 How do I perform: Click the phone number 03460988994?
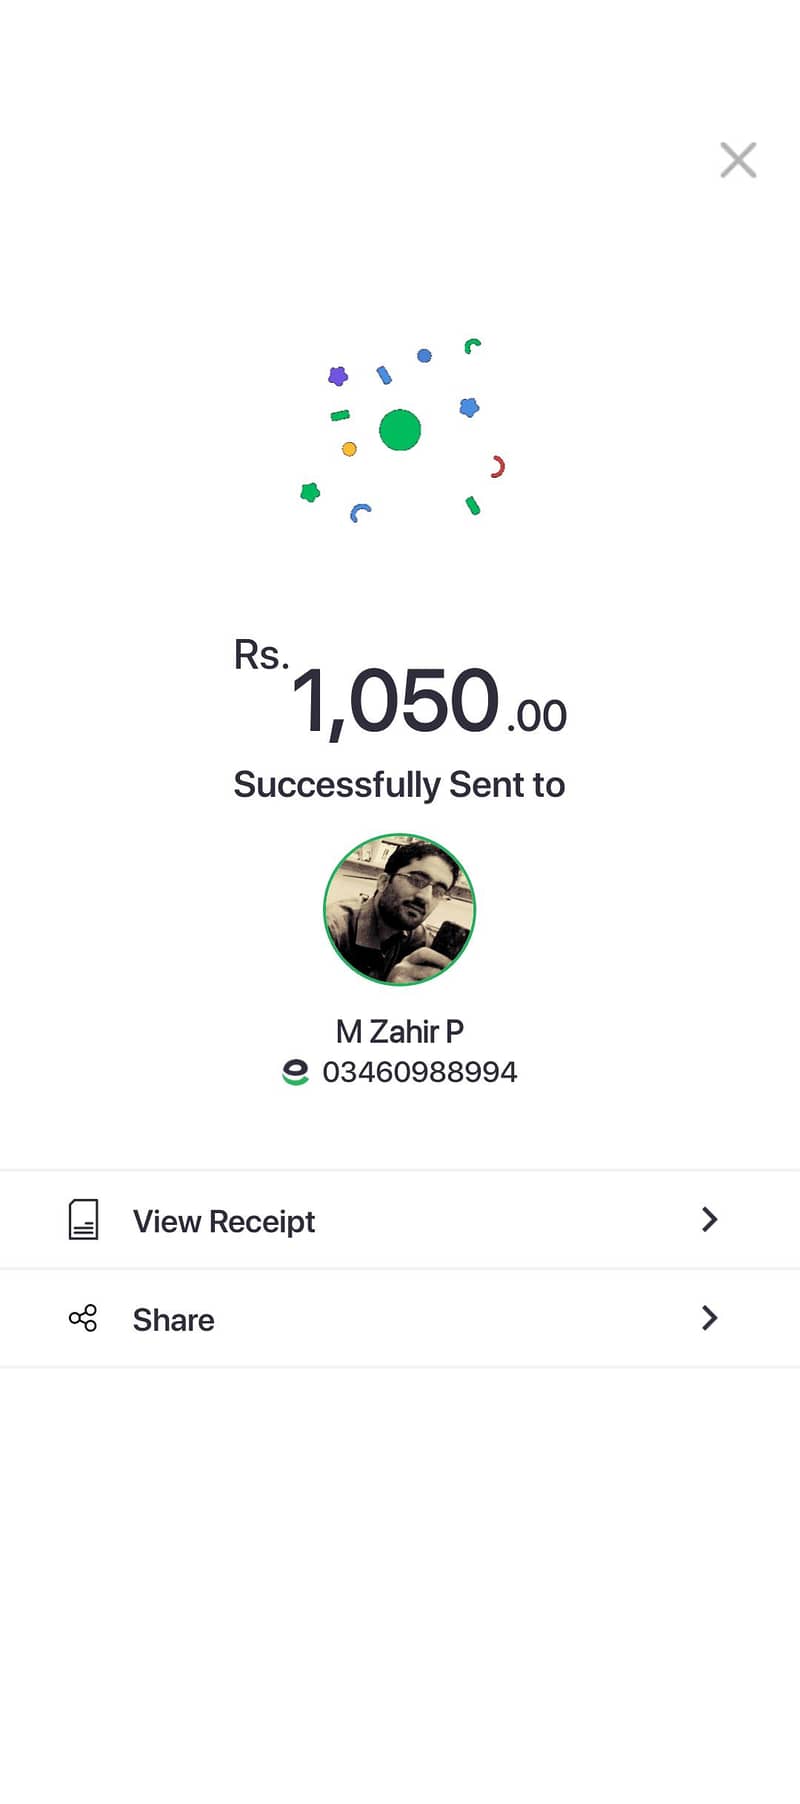point(420,1072)
